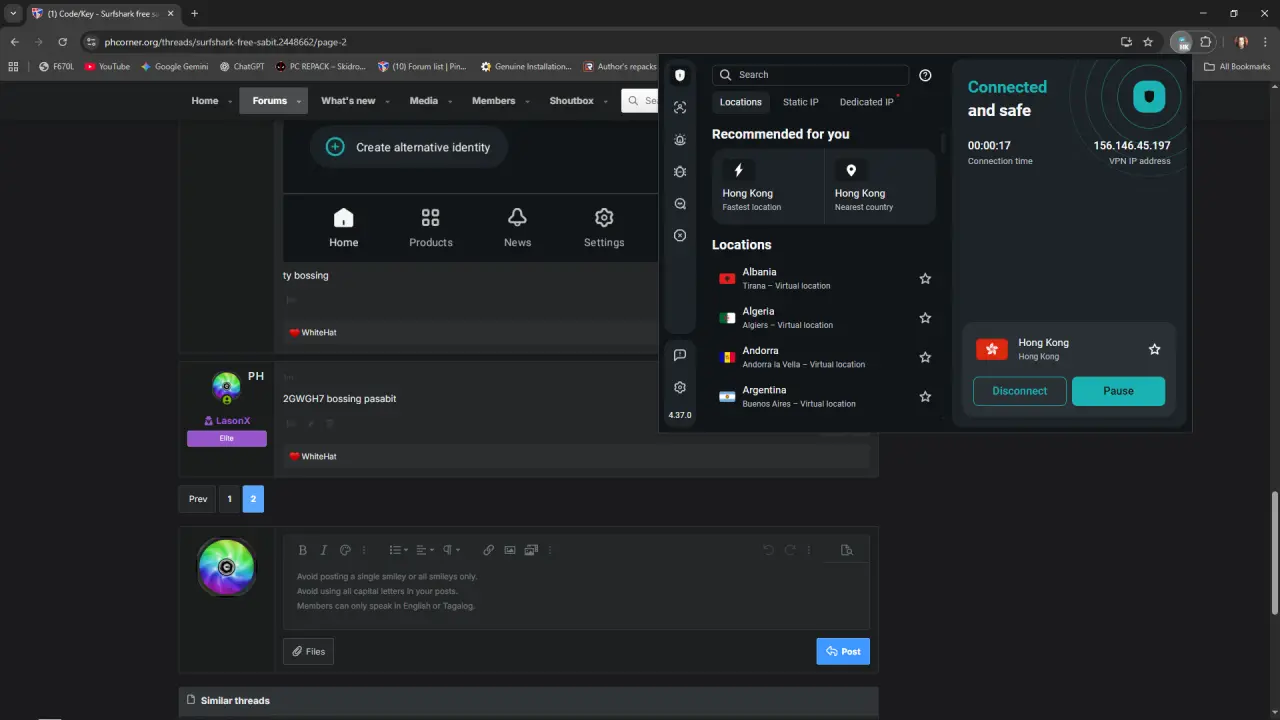The image size is (1280, 720).
Task: Disconnect from the VPN
Action: (x=1020, y=391)
